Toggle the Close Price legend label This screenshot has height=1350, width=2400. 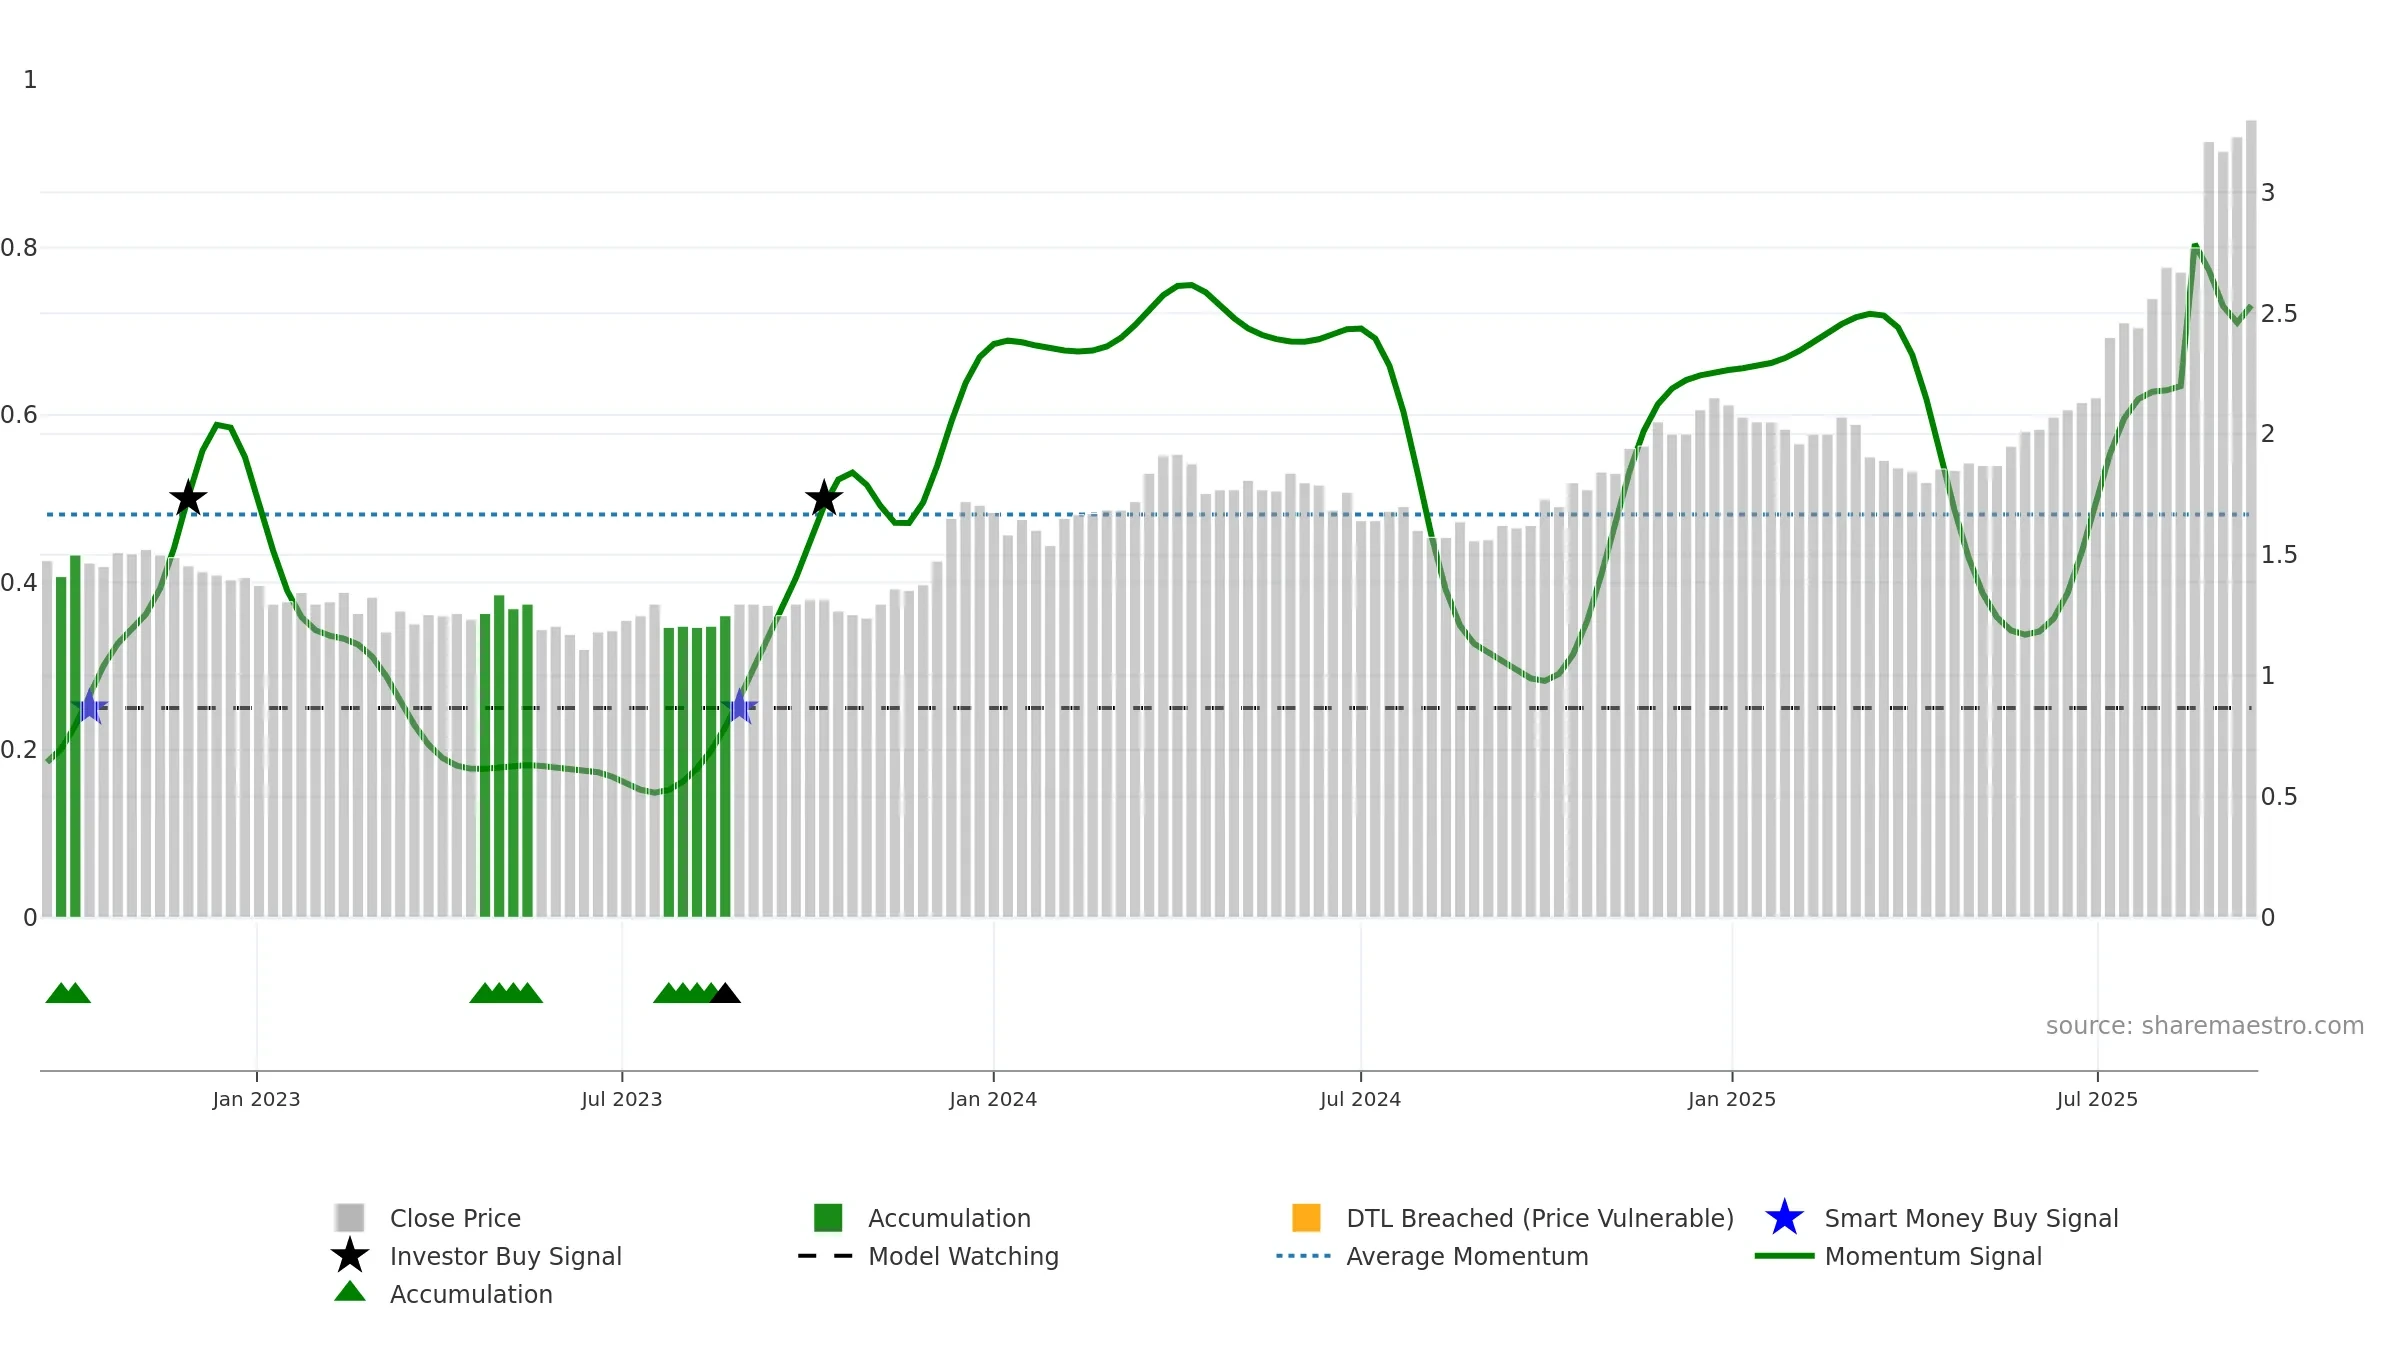point(455,1218)
